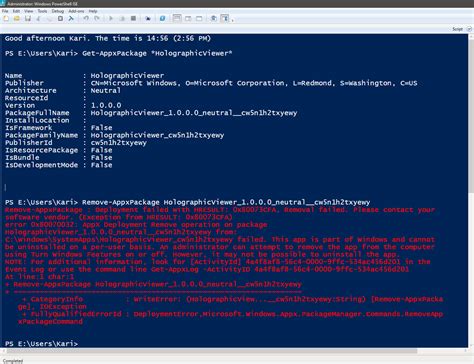The height and width of the screenshot is (364, 474).
Task: Click the Start PowerShell.exe blue icon
Action: (162, 18)
